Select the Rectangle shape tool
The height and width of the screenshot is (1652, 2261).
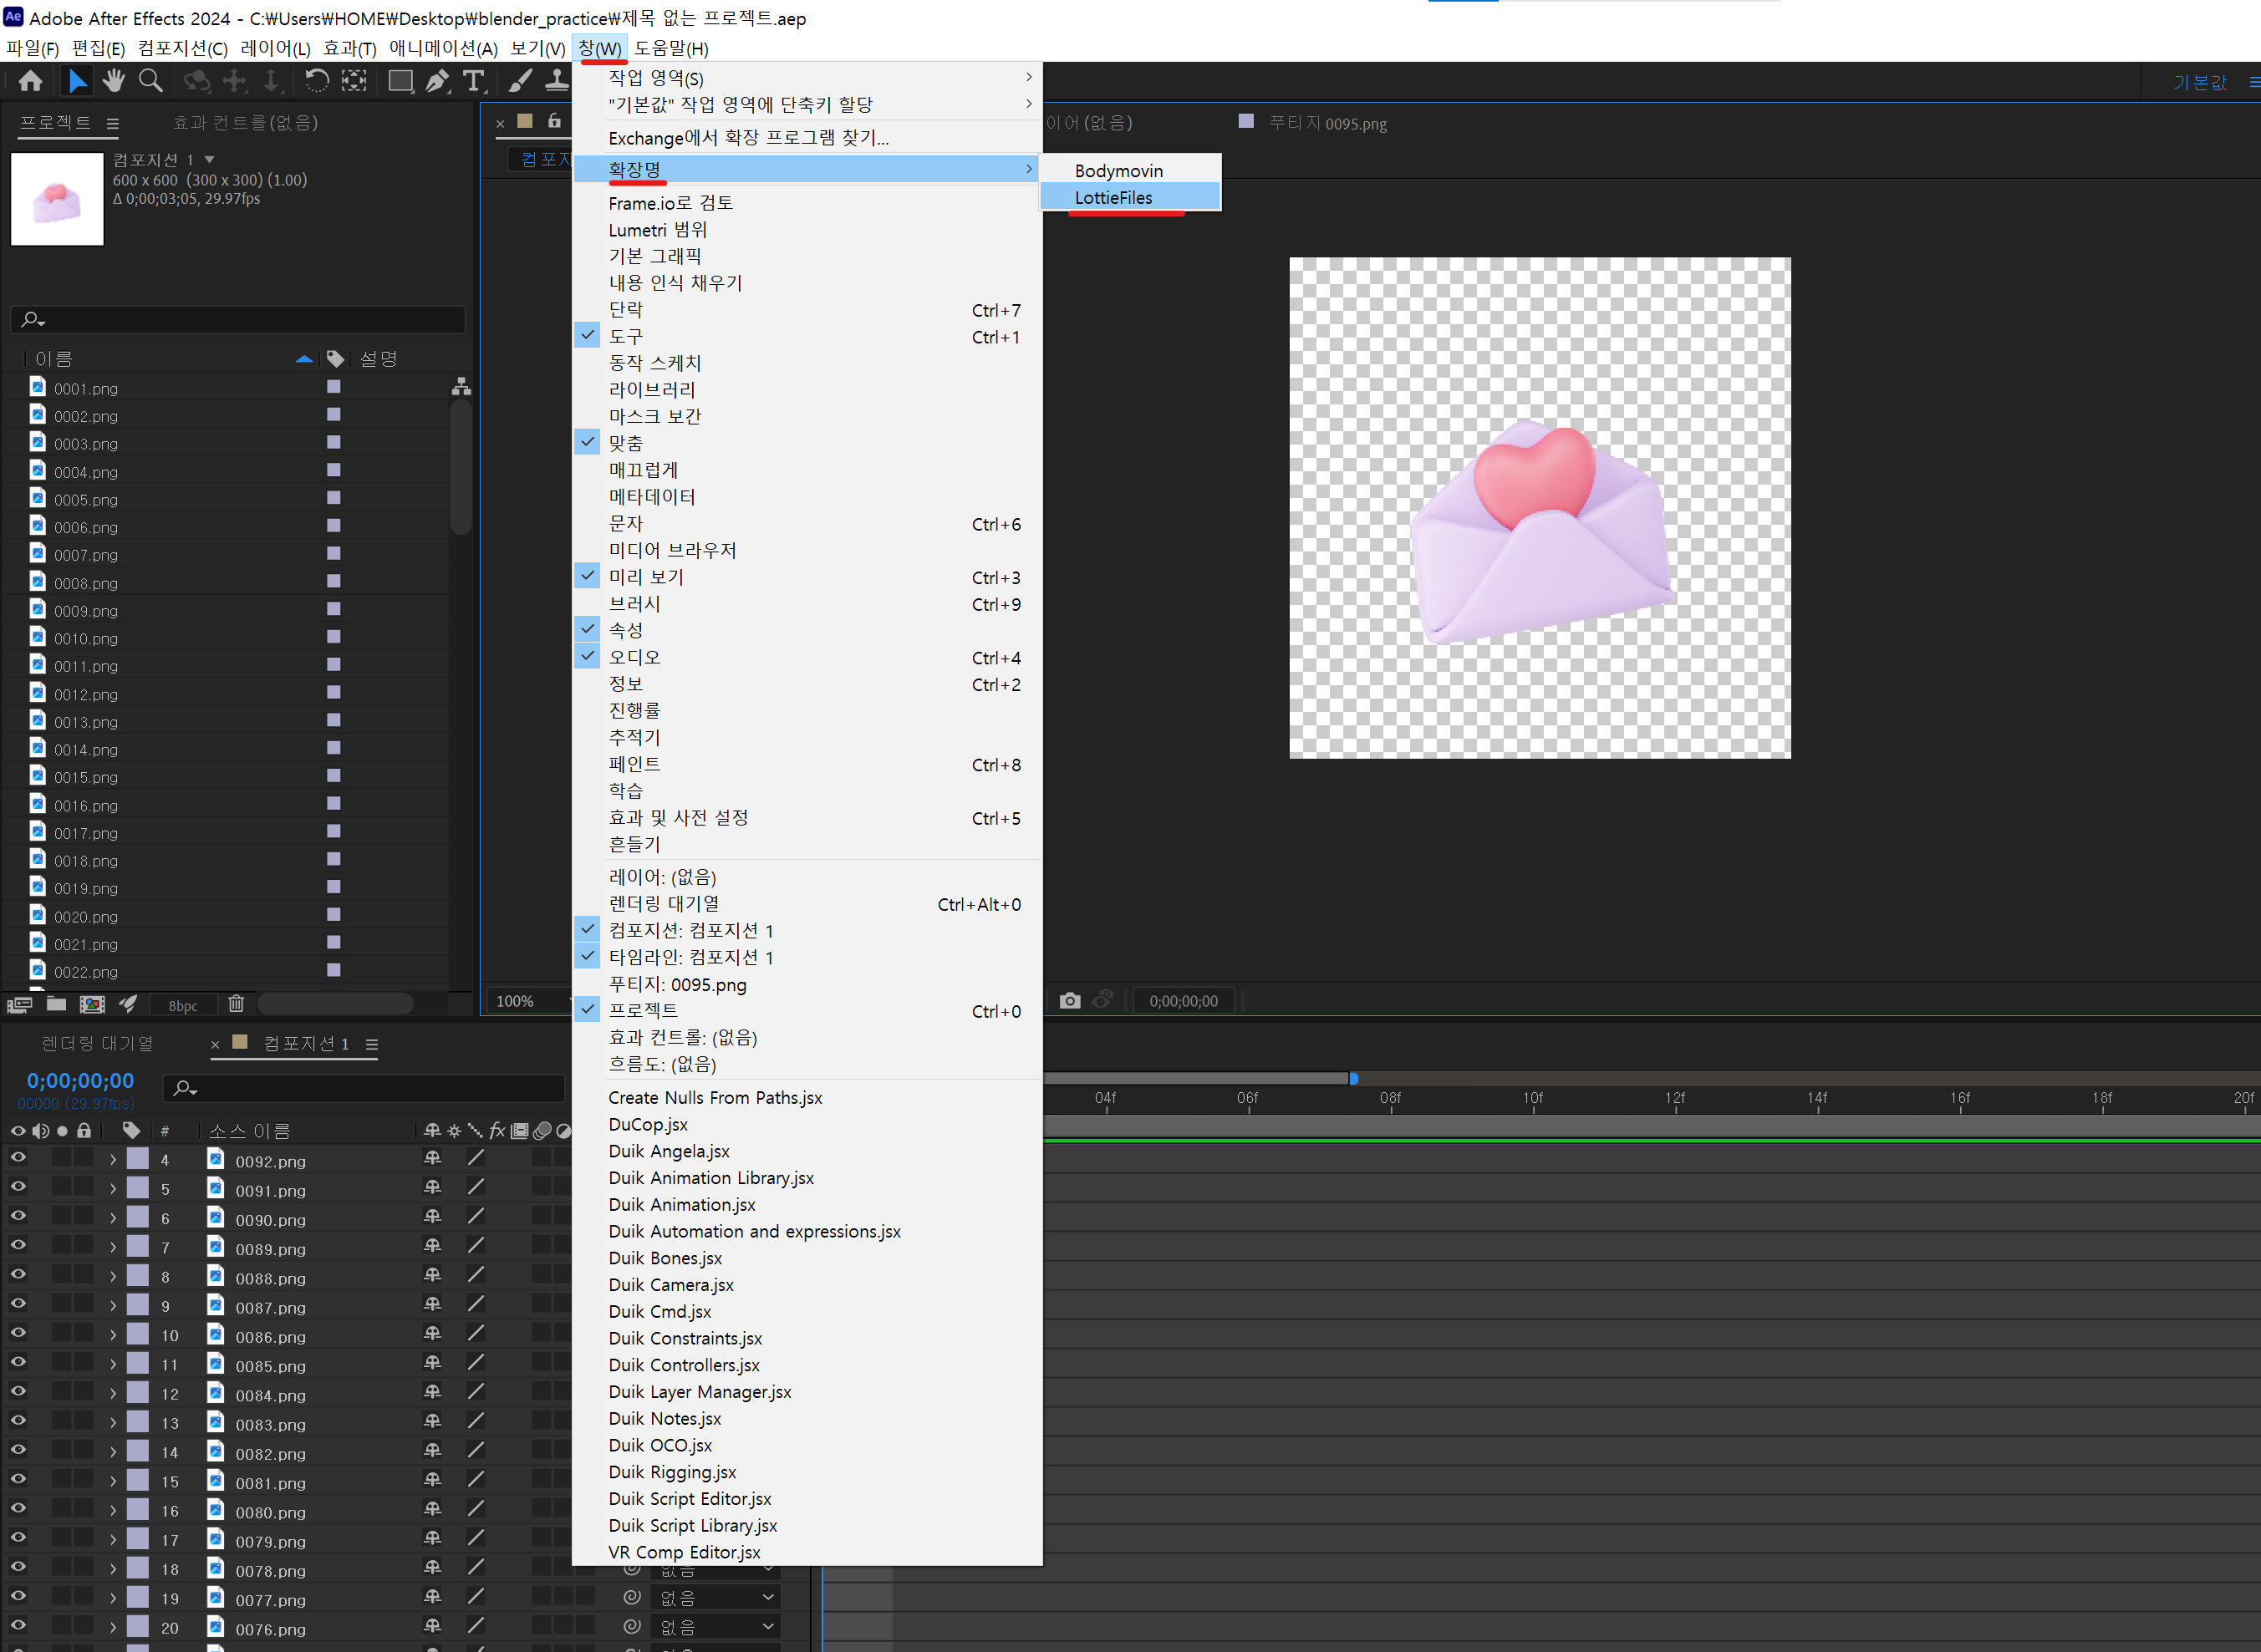pos(400,81)
